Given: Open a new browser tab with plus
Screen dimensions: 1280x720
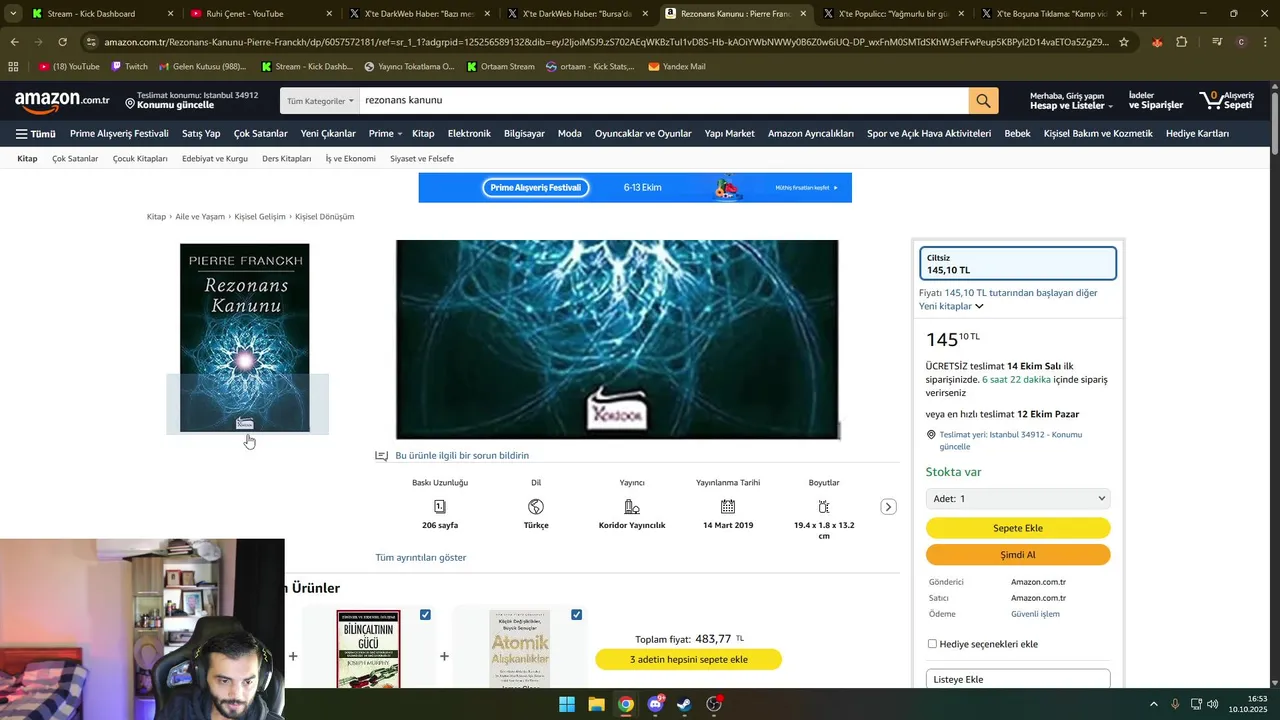Looking at the screenshot, I should click(1143, 14).
